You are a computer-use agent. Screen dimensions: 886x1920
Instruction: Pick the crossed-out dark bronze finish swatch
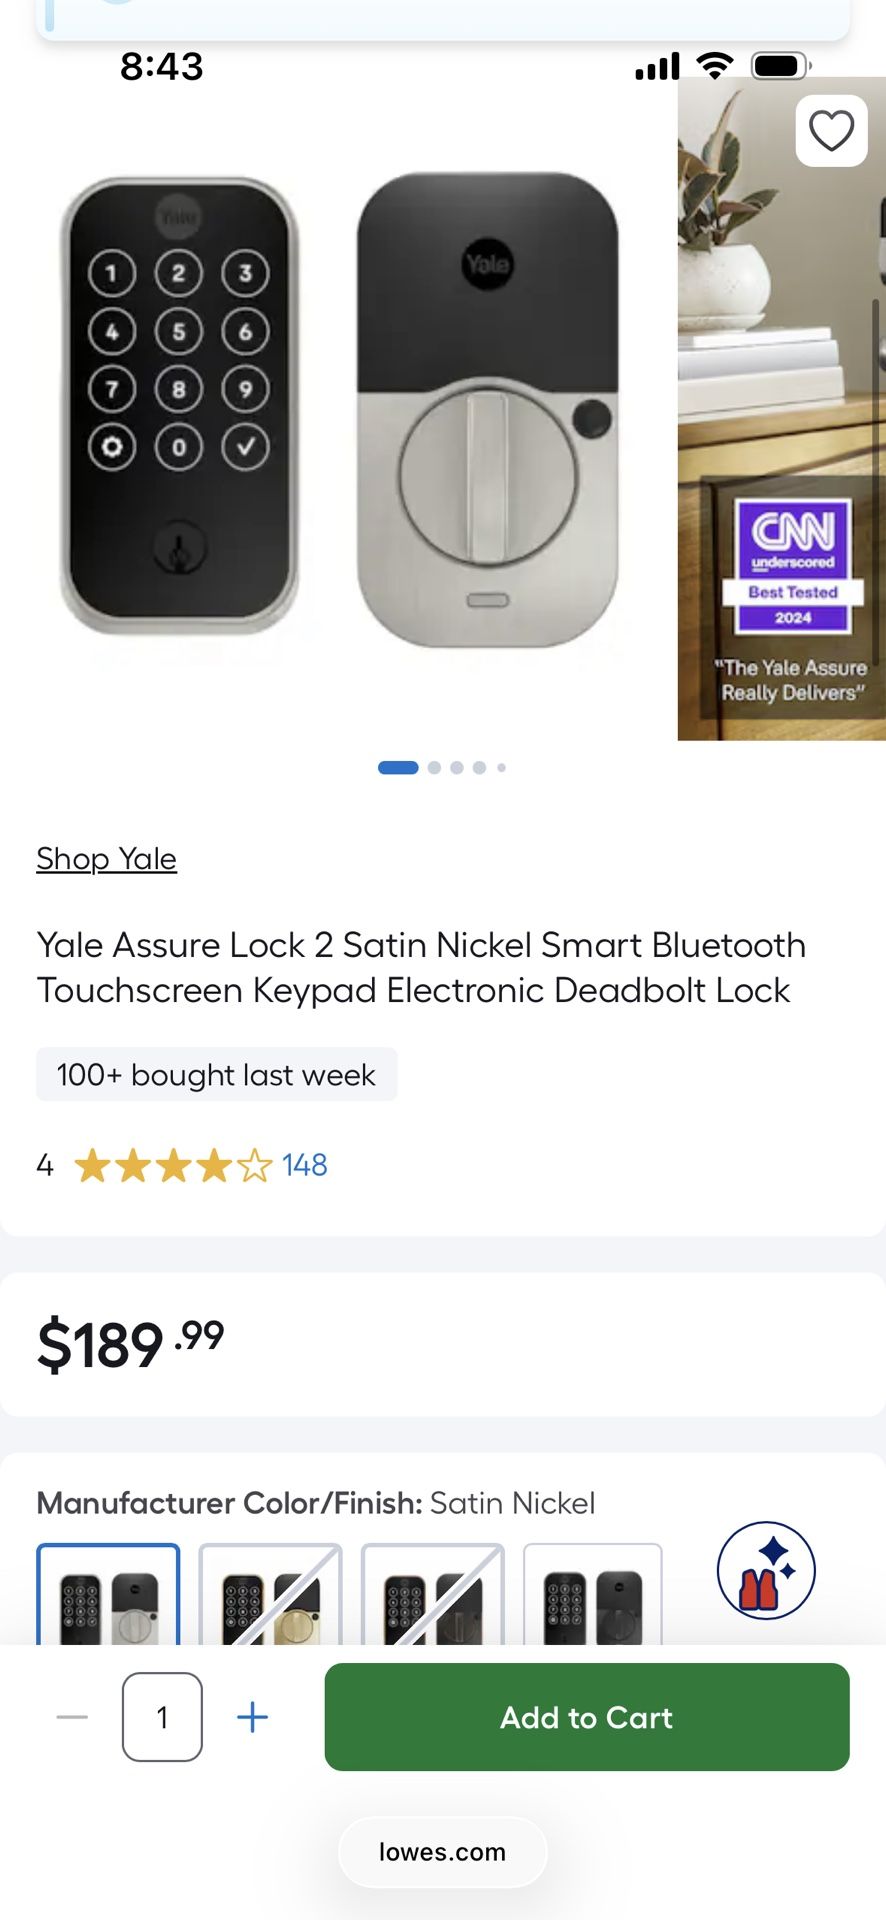click(432, 1596)
